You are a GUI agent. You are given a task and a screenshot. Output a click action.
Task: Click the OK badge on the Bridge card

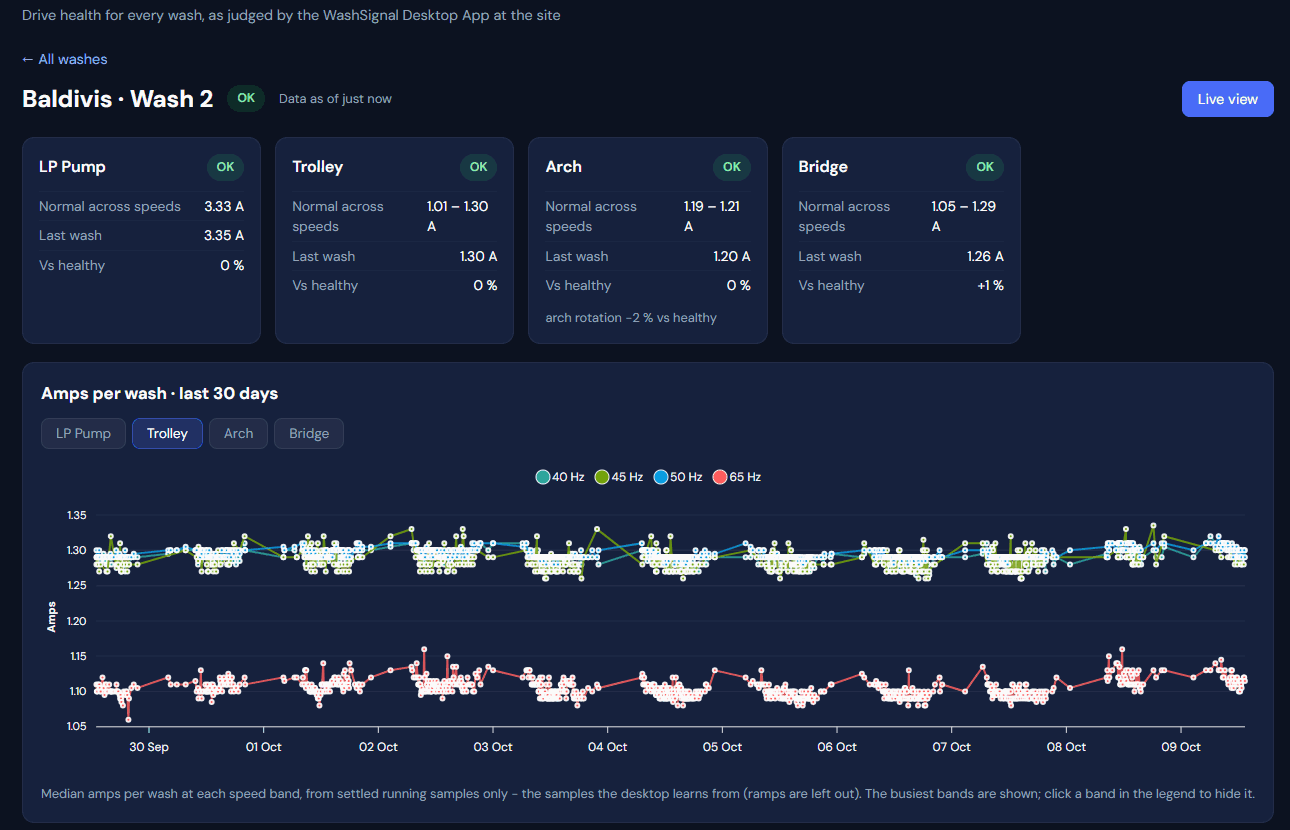(984, 167)
